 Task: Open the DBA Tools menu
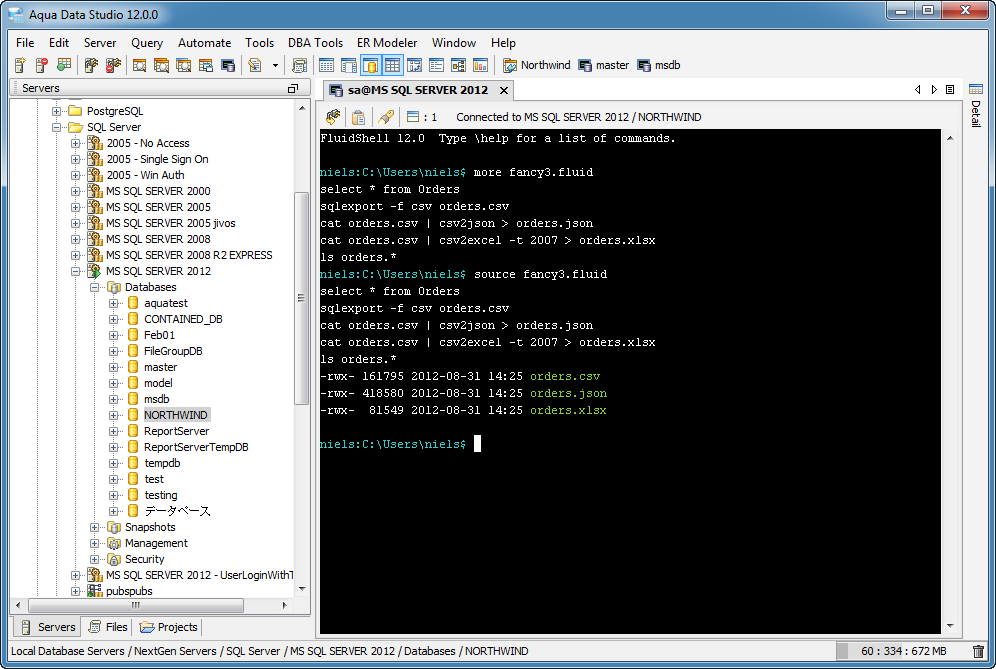tap(315, 43)
